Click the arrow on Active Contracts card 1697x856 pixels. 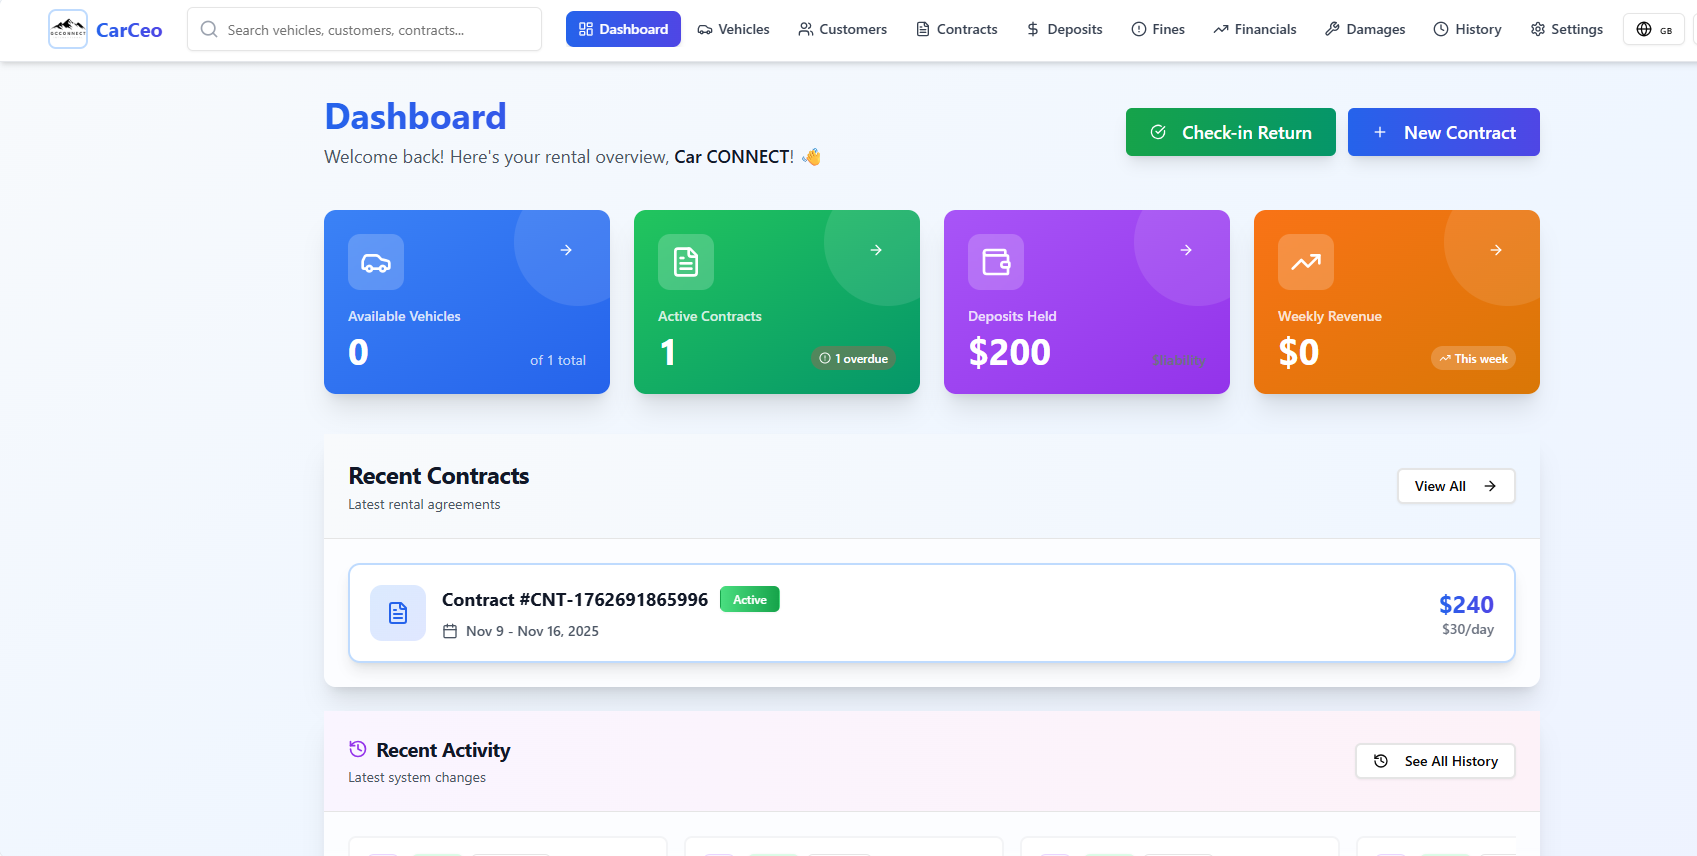(x=876, y=250)
